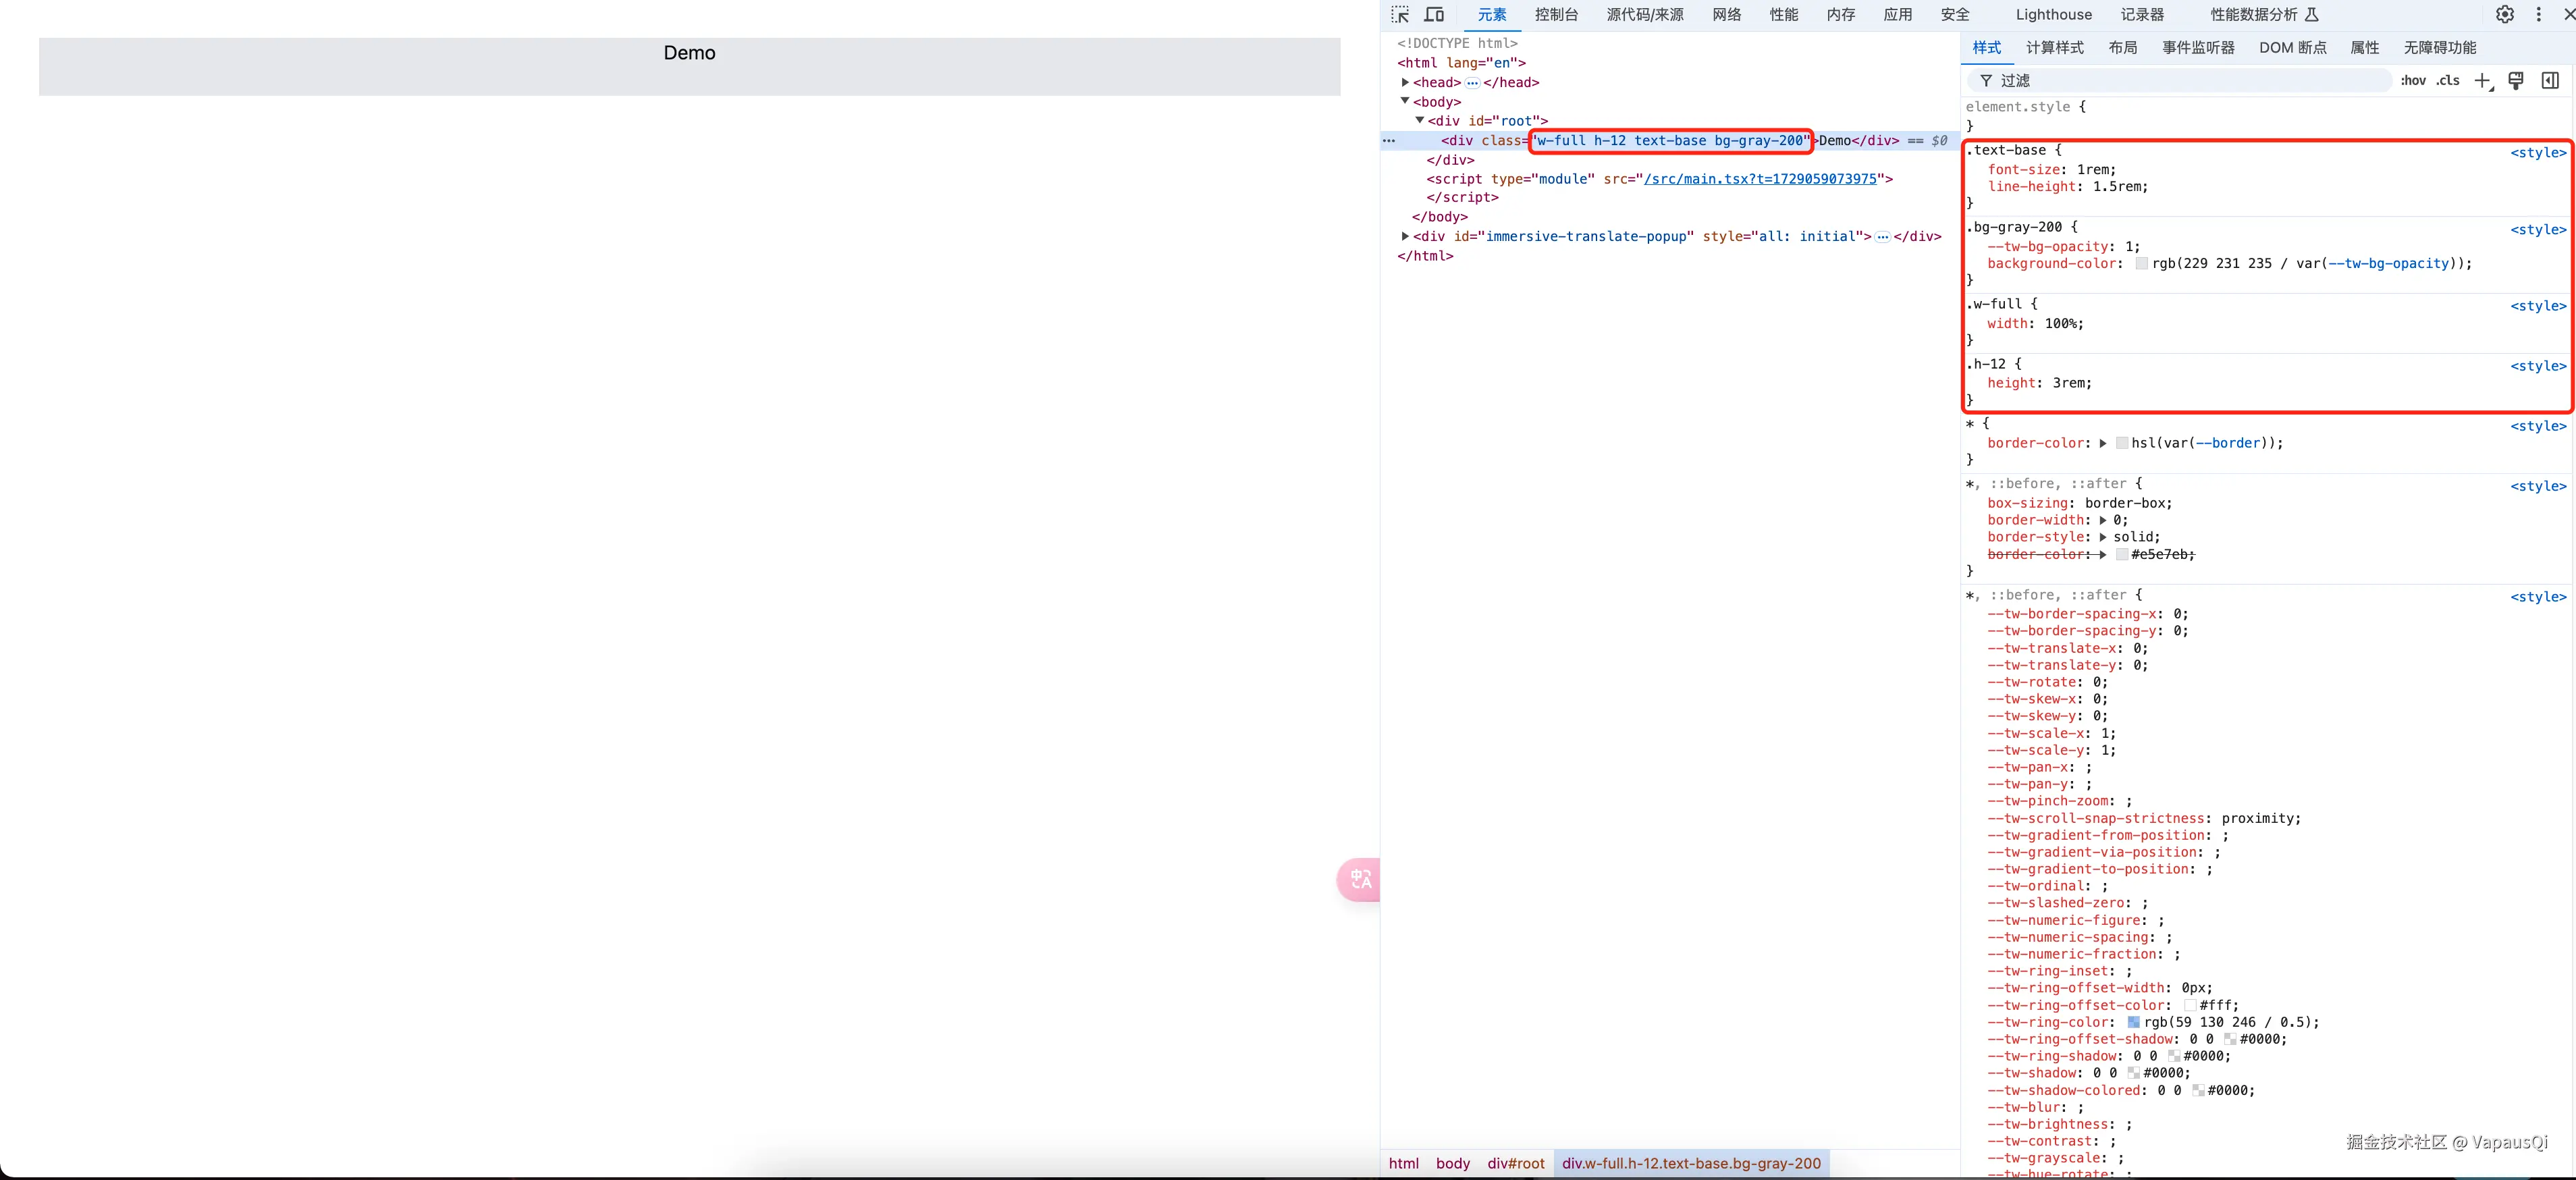Select div#root in the breadcrumb bar
2576x1180 pixels.
[1515, 1164]
